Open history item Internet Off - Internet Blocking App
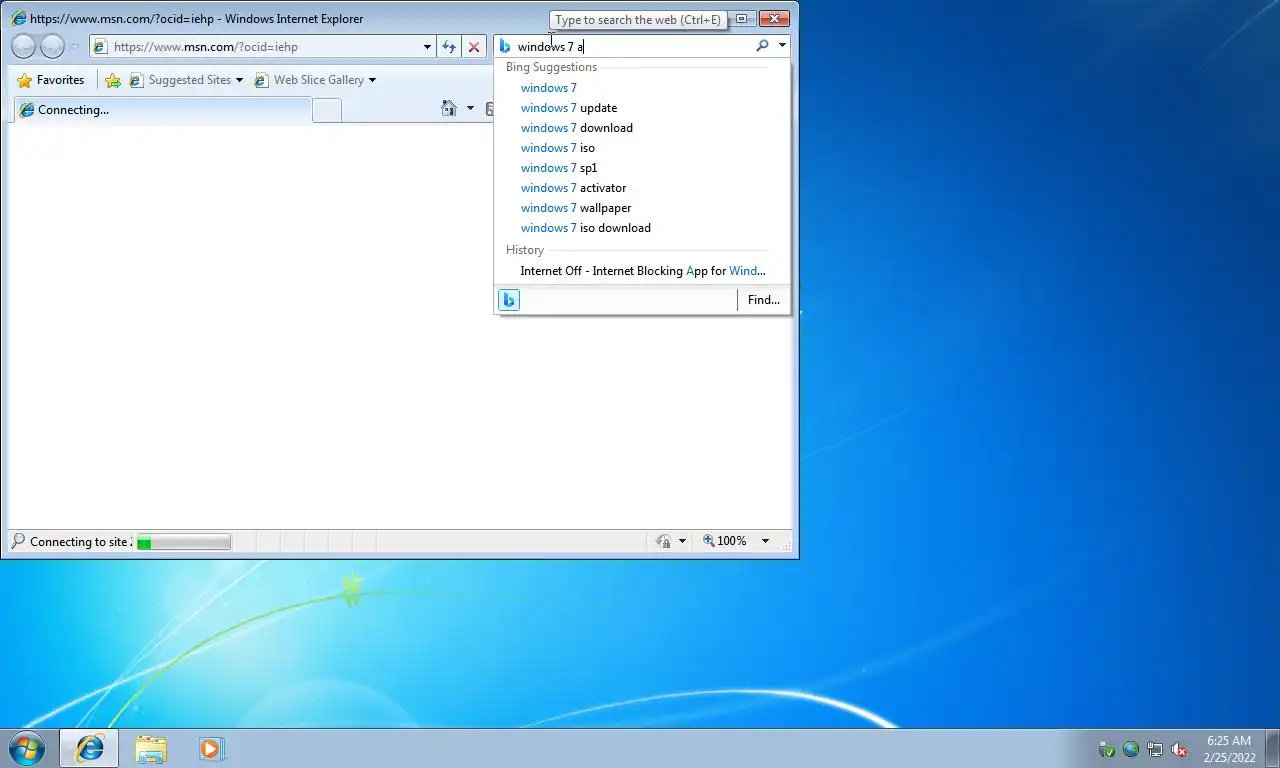Image resolution: width=1280 pixels, height=768 pixels. [642, 271]
